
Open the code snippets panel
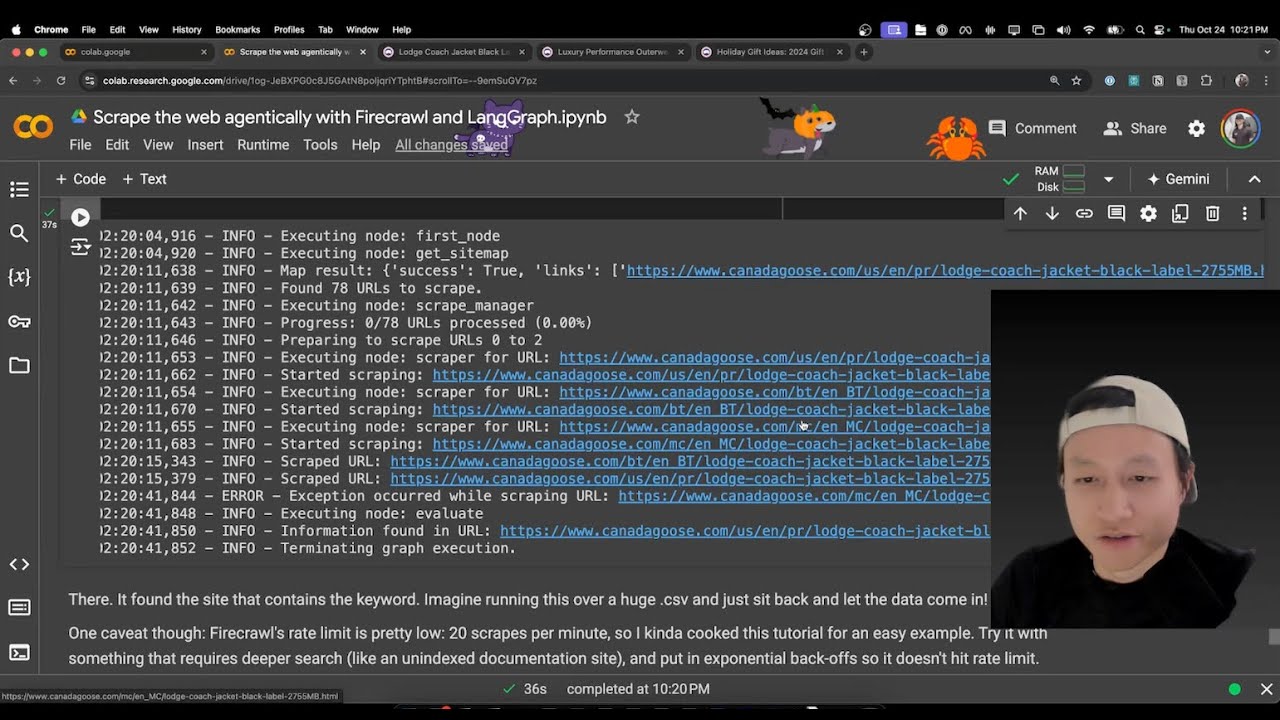tap(19, 564)
